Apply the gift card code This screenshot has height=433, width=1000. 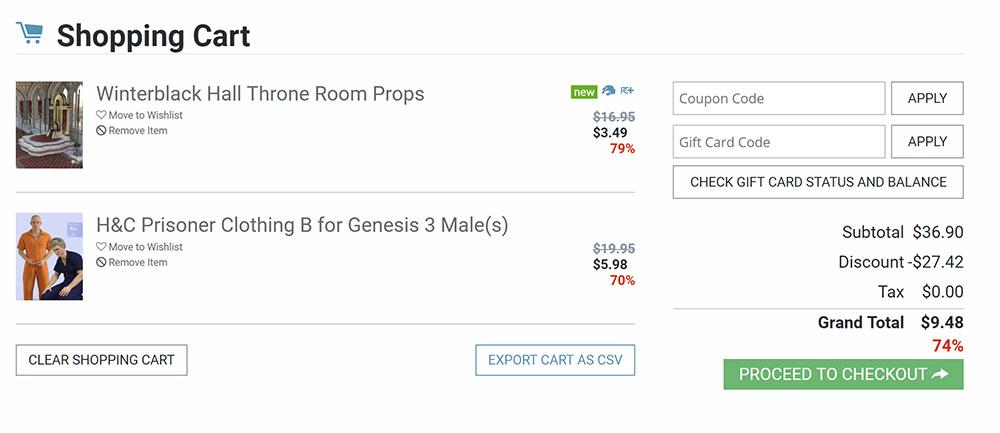coord(927,142)
